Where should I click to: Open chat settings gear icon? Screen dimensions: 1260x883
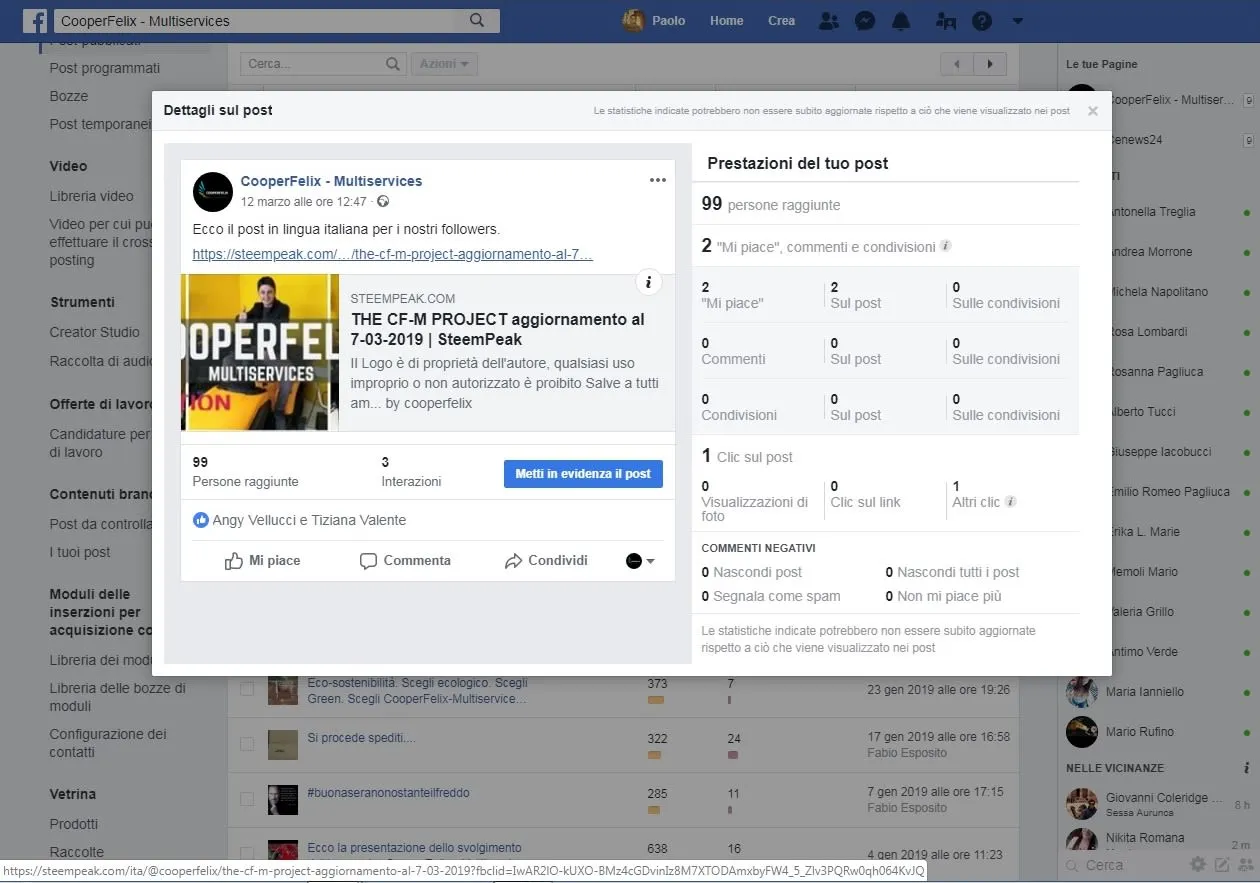tap(1197, 865)
